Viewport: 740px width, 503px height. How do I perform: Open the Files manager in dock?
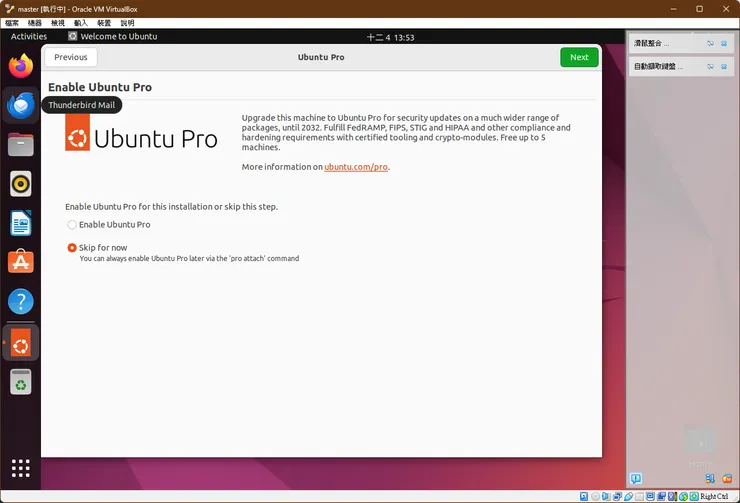coord(21,144)
